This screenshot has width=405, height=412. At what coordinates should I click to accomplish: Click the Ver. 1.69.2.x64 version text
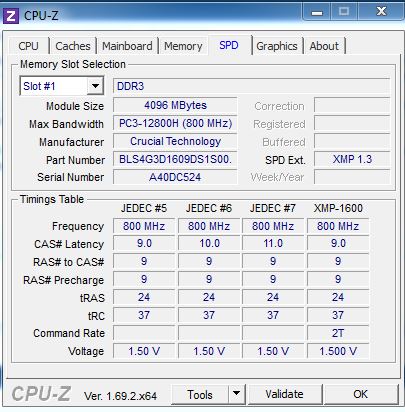pos(120,396)
